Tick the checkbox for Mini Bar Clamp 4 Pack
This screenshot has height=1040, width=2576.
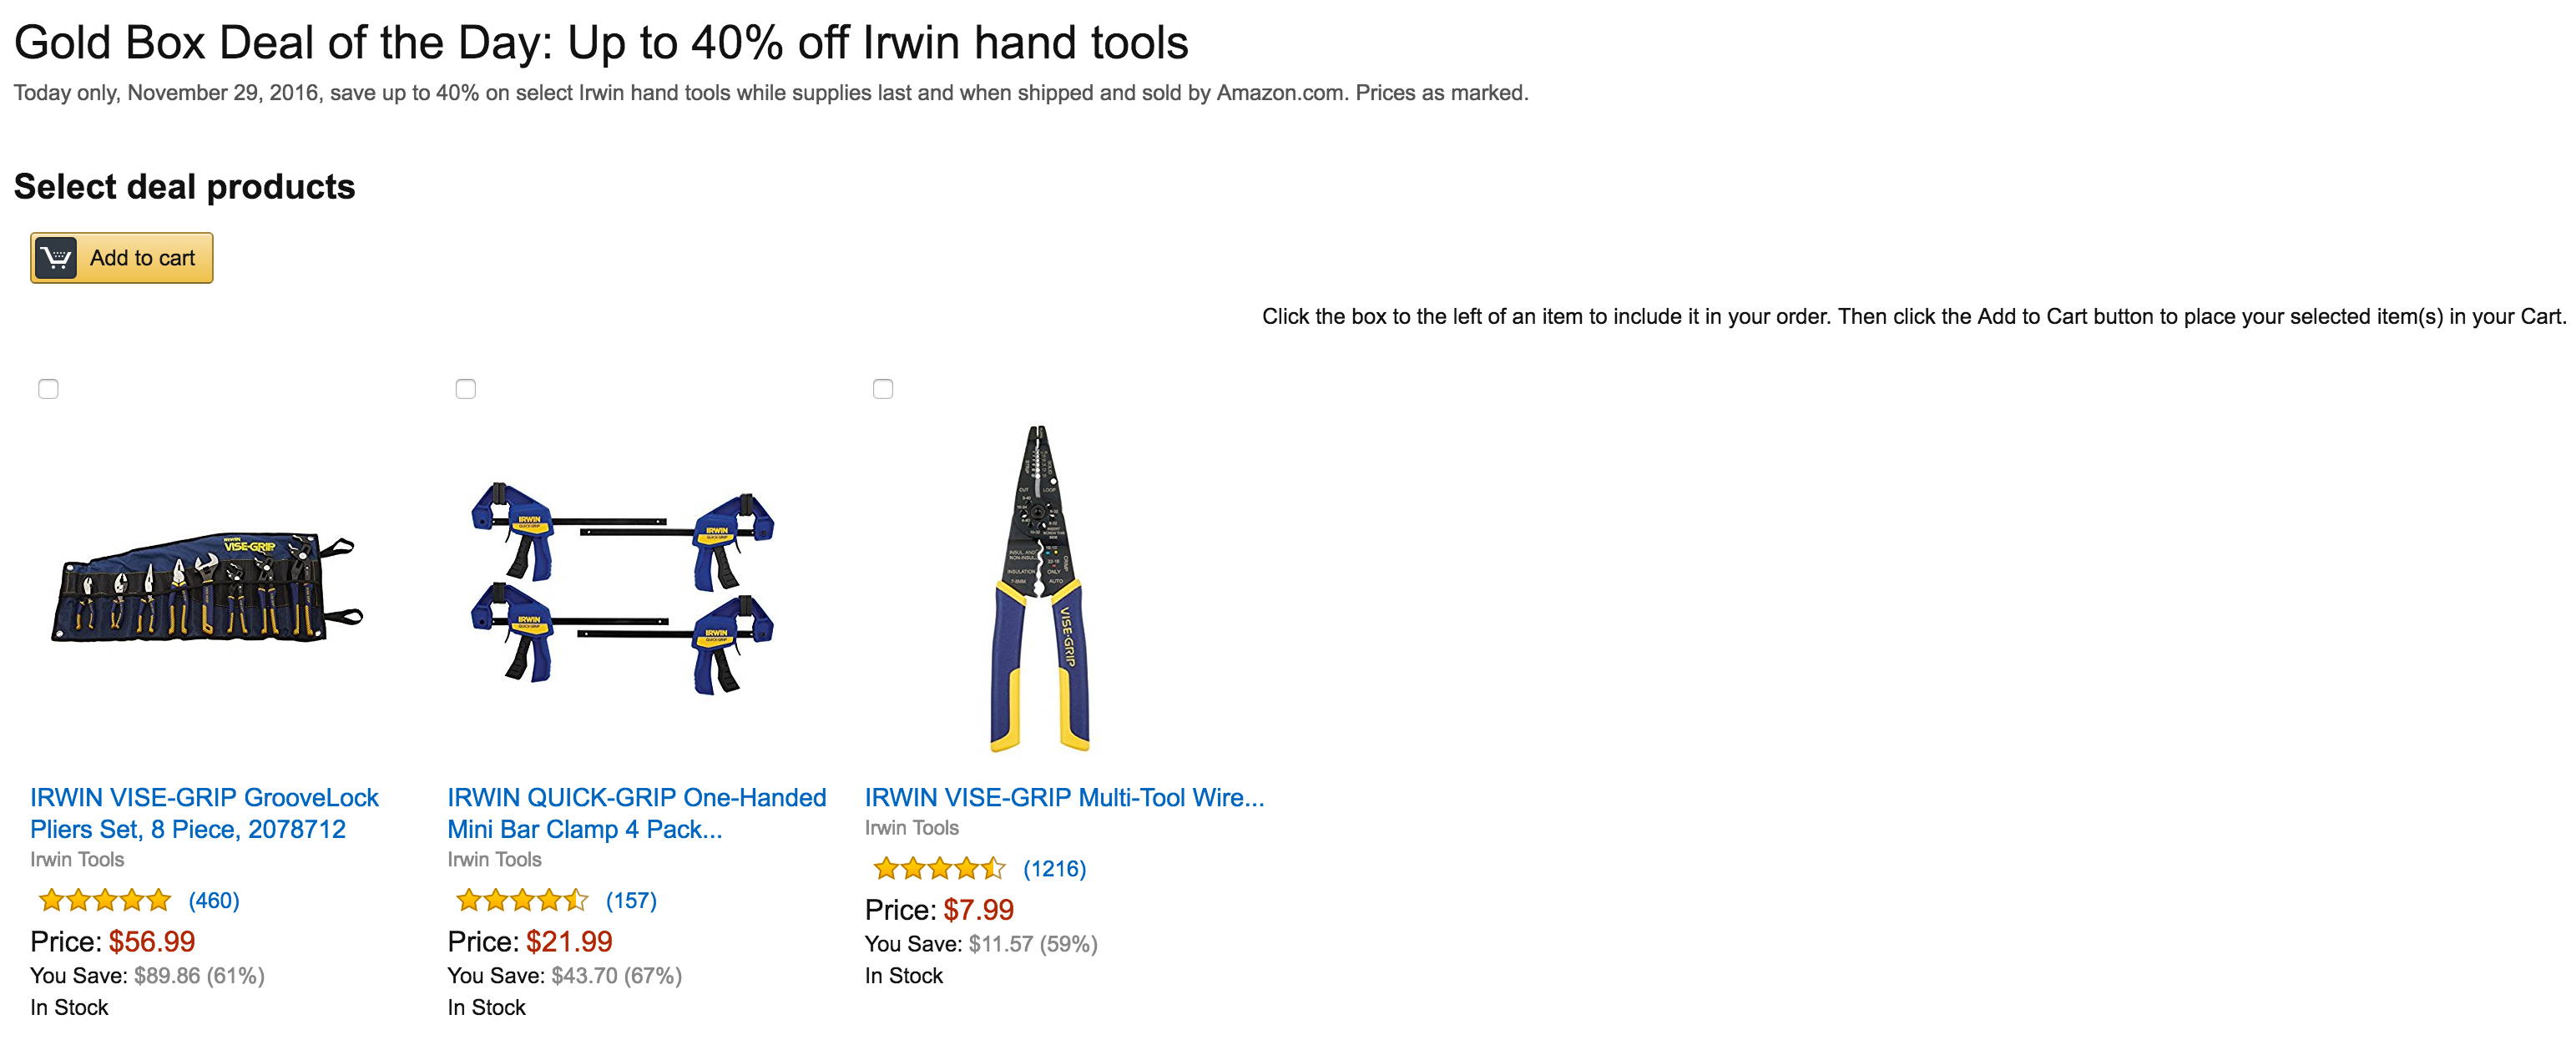[x=466, y=389]
